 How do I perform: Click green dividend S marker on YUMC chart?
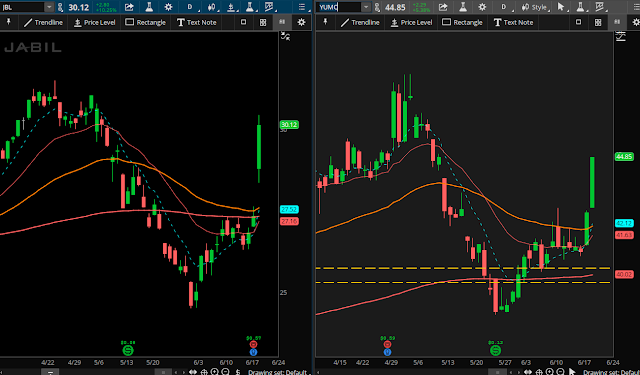pos(495,350)
